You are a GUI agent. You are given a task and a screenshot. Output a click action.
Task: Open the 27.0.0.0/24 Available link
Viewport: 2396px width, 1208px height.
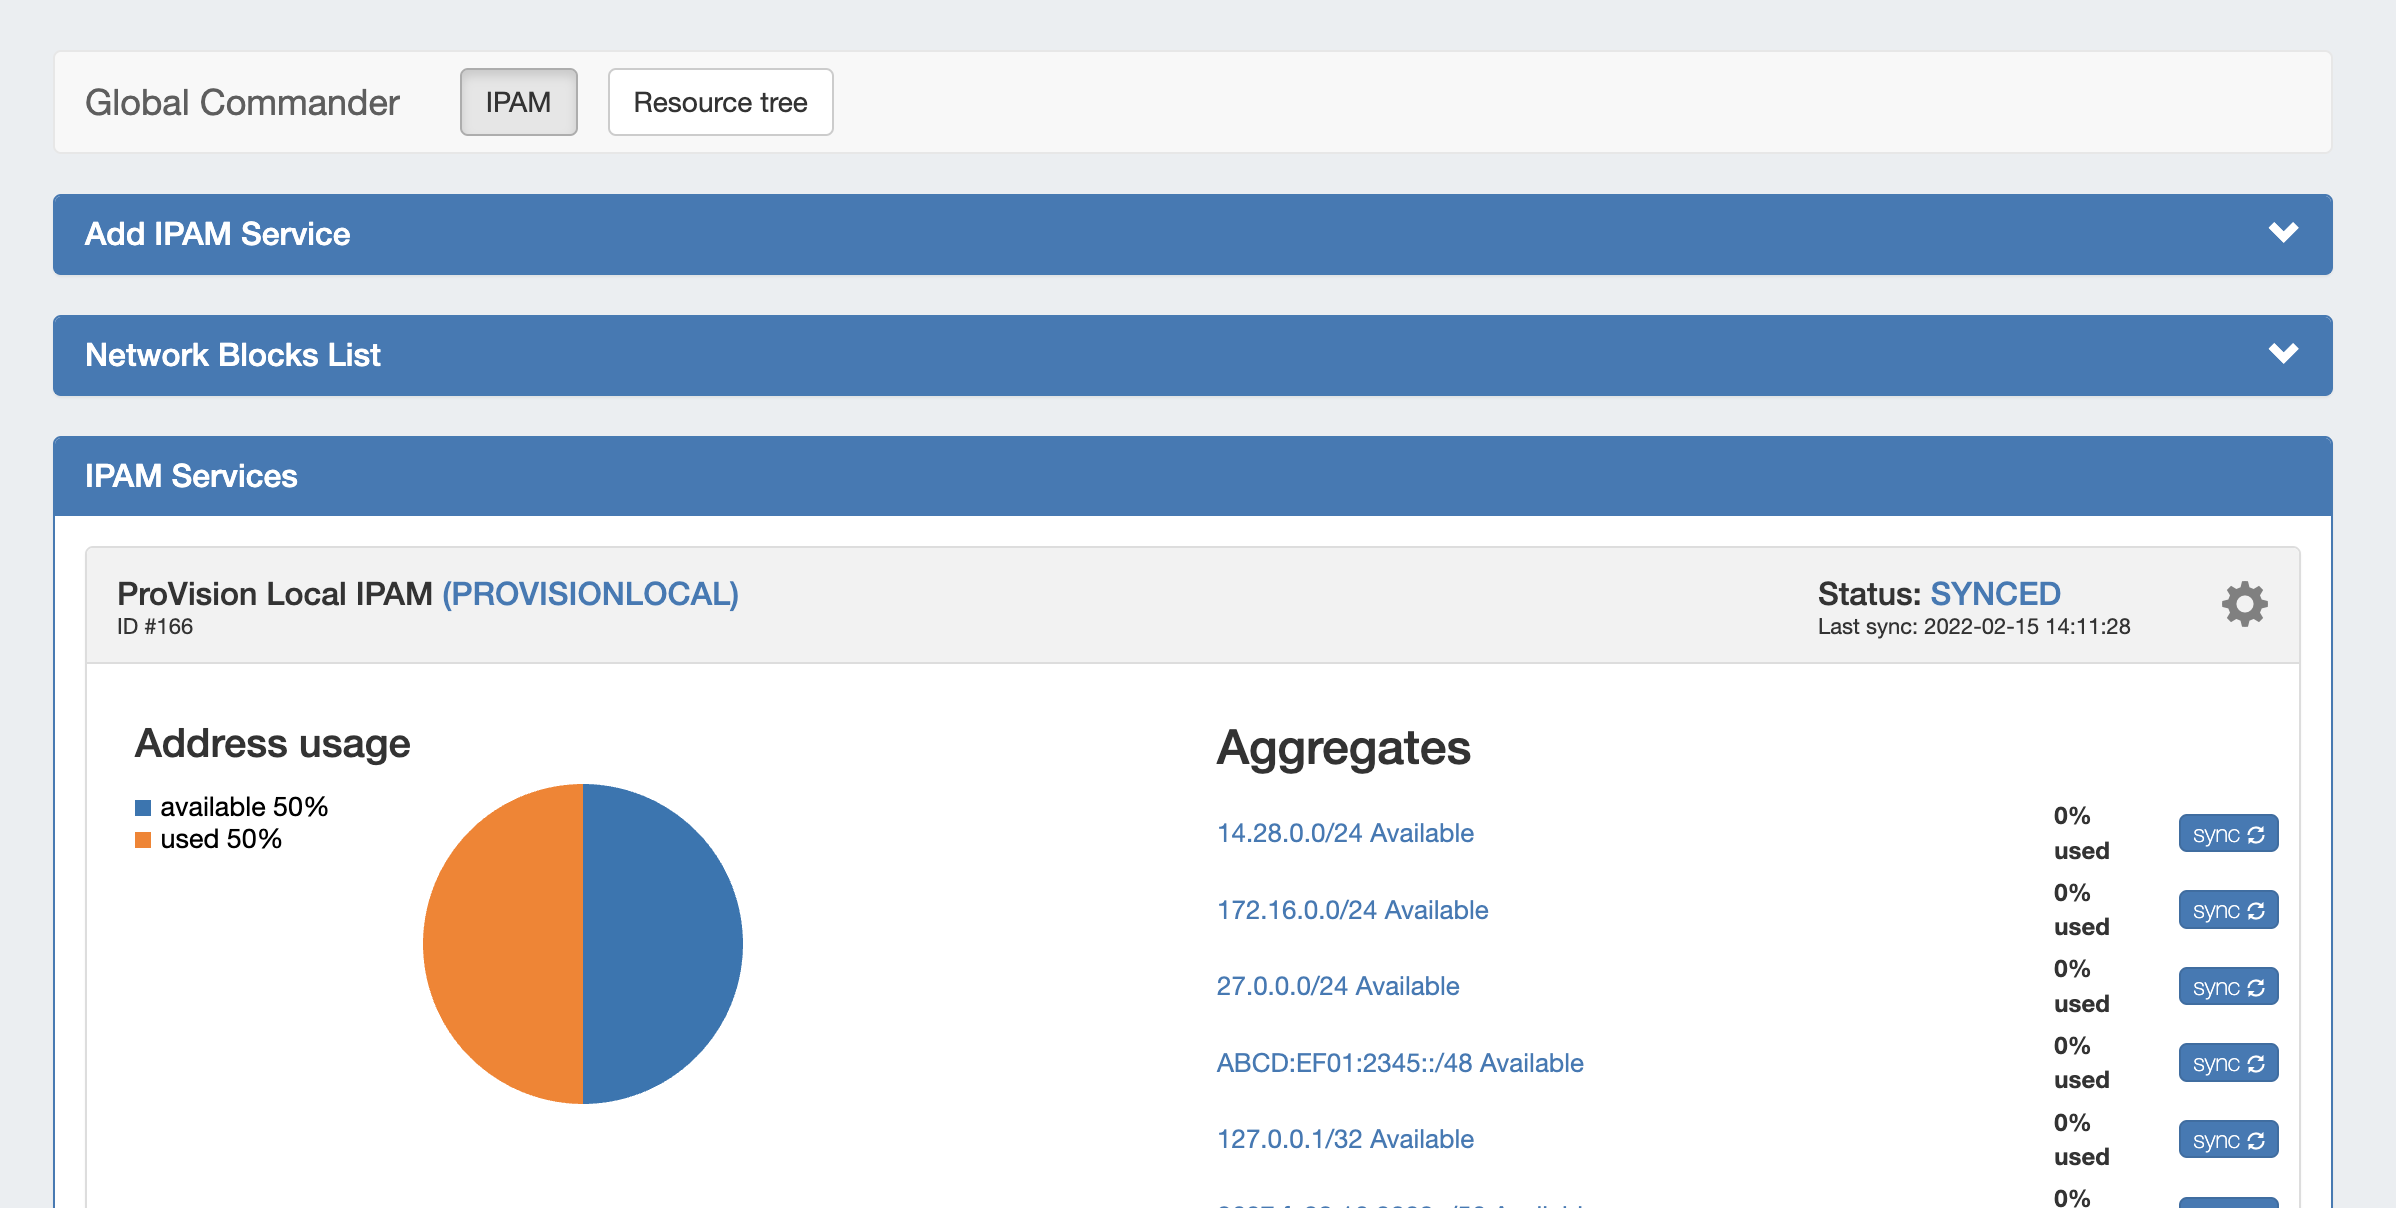point(1337,986)
